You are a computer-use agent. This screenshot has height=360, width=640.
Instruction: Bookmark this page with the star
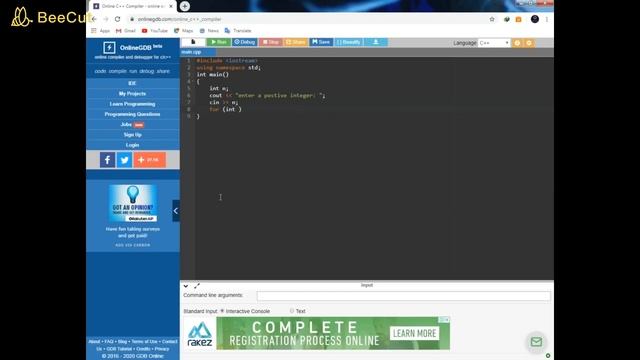[492, 19]
